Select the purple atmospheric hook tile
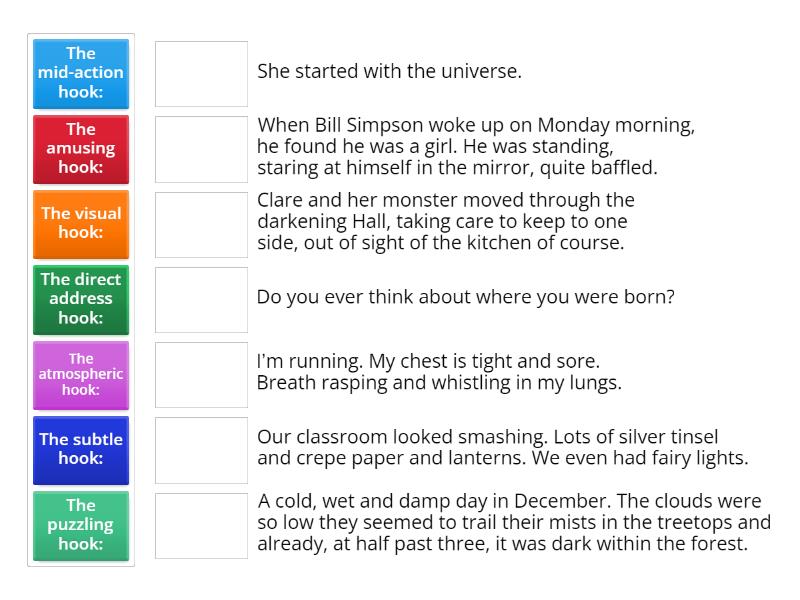 [x=81, y=374]
